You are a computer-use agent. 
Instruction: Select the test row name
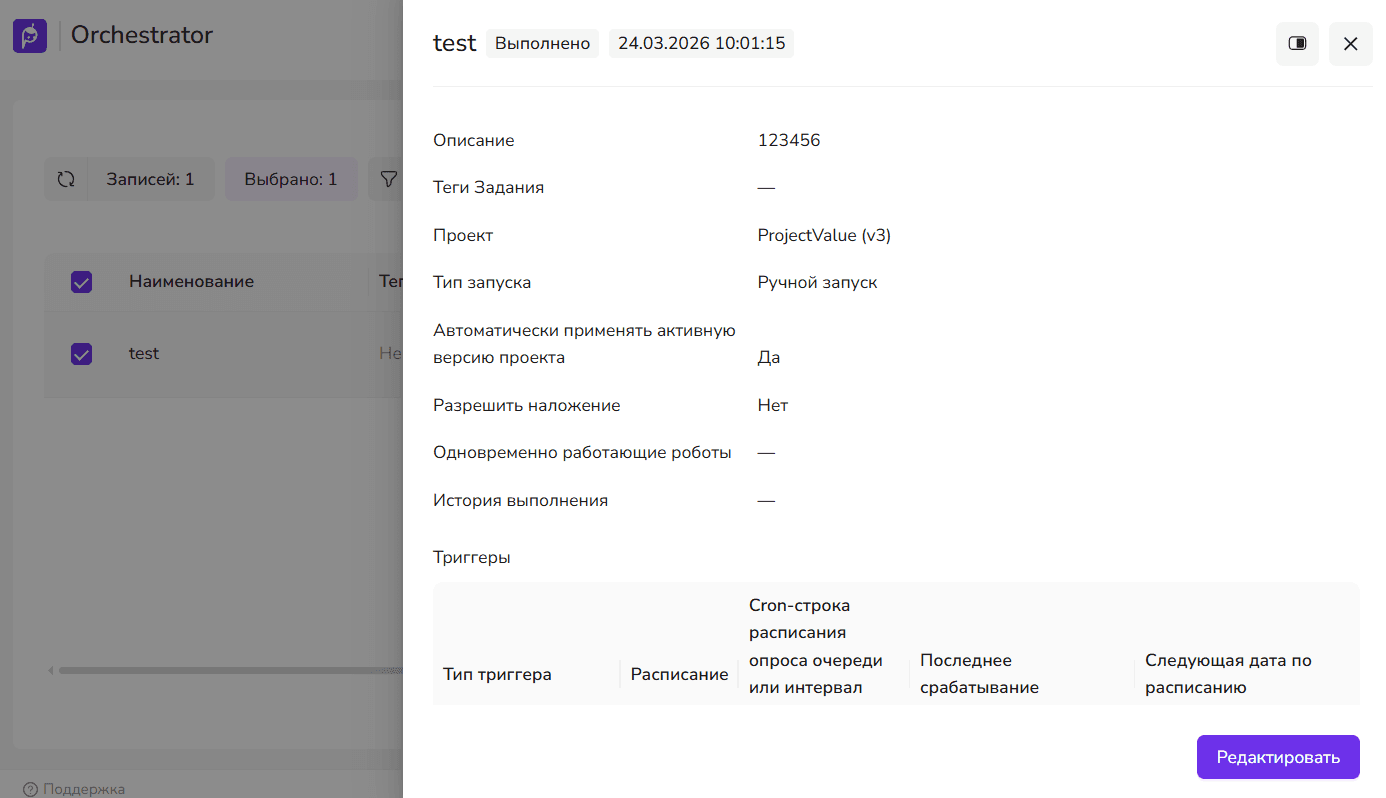point(144,354)
